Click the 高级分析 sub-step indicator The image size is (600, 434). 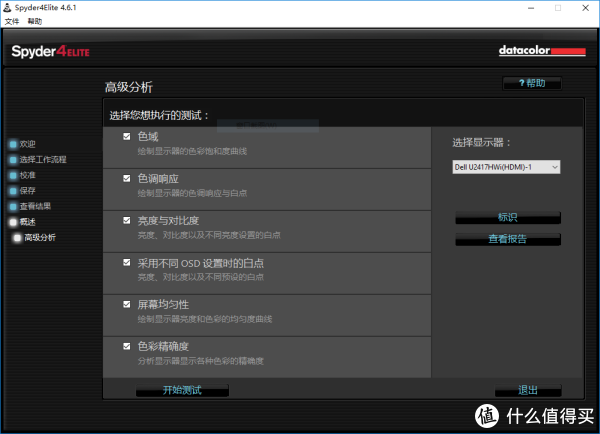click(x=18, y=237)
